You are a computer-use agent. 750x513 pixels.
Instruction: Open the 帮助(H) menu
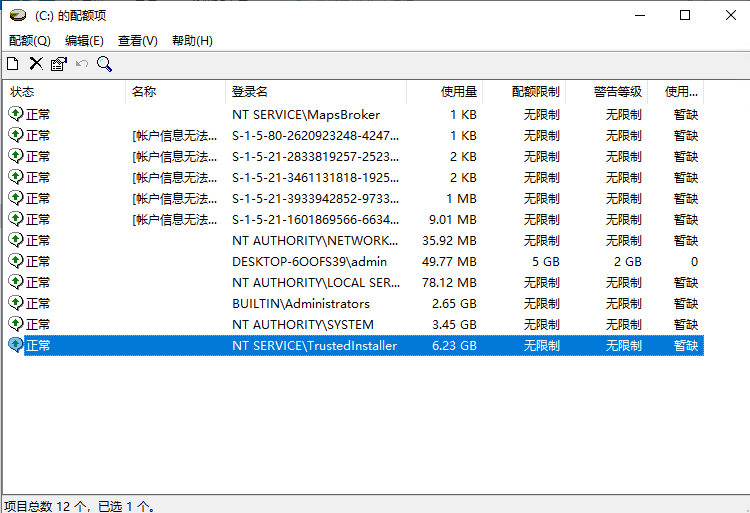pyautogui.click(x=192, y=41)
